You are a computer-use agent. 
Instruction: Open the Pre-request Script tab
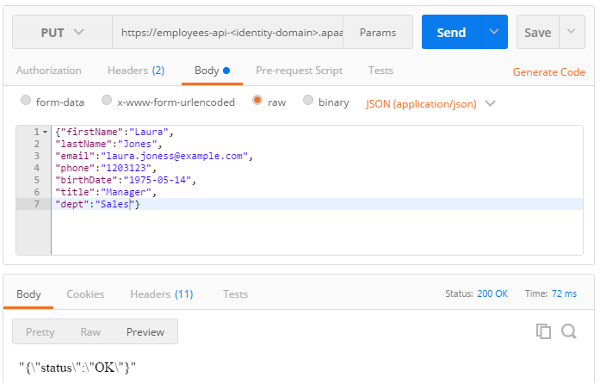299,70
